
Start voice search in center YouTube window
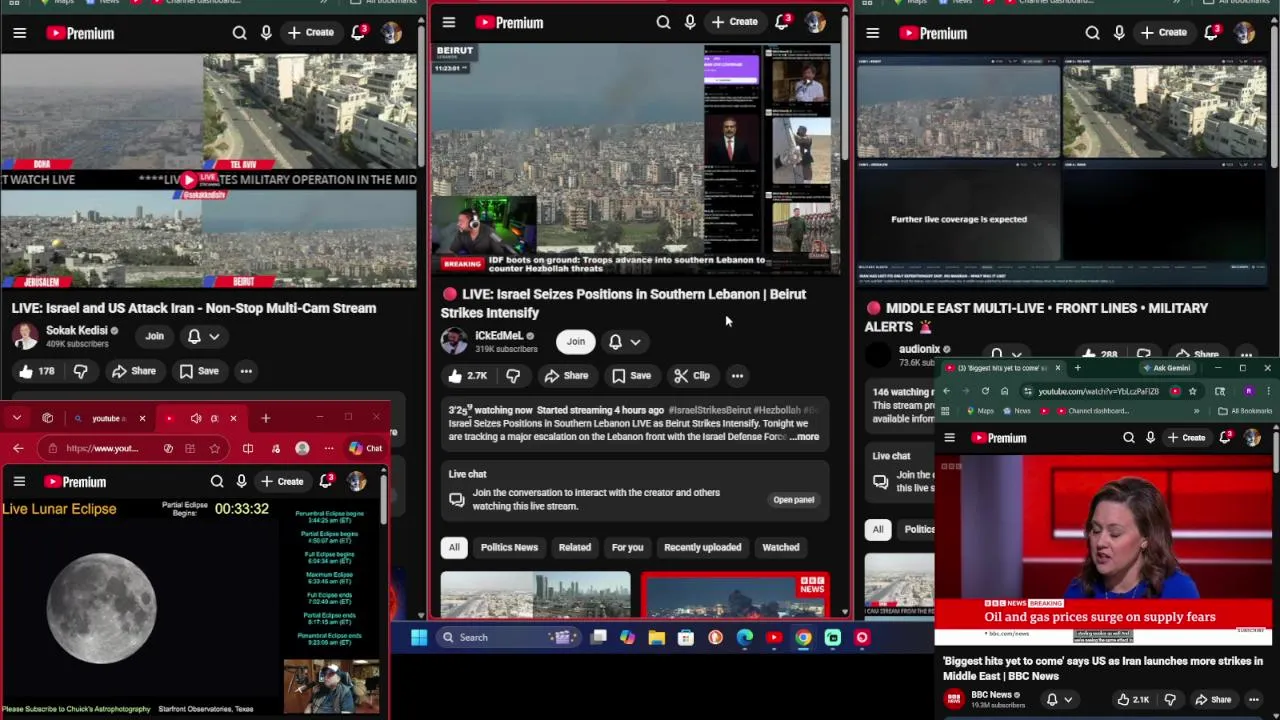pos(690,22)
